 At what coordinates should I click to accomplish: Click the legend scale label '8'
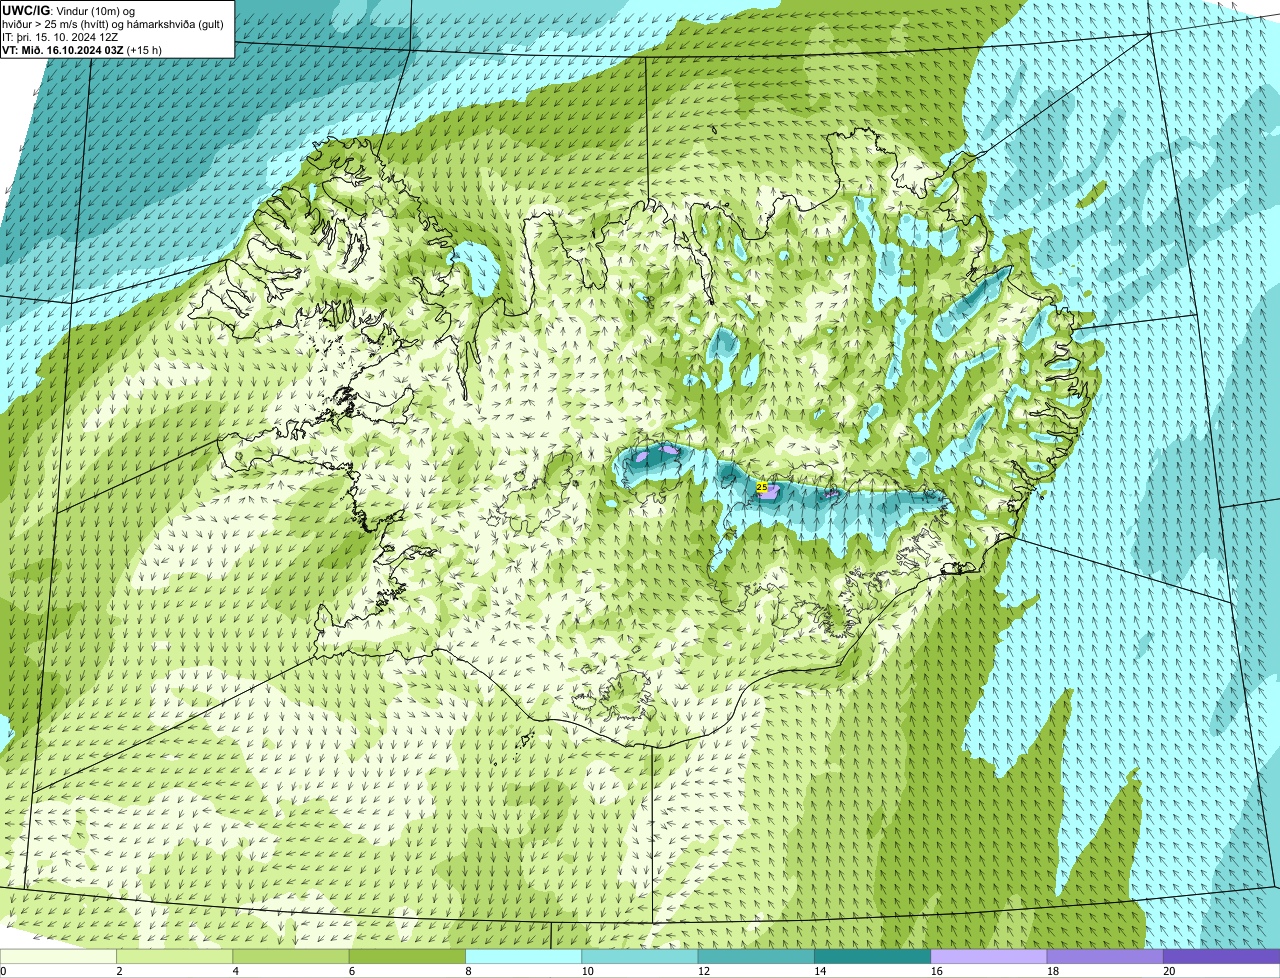468,971
